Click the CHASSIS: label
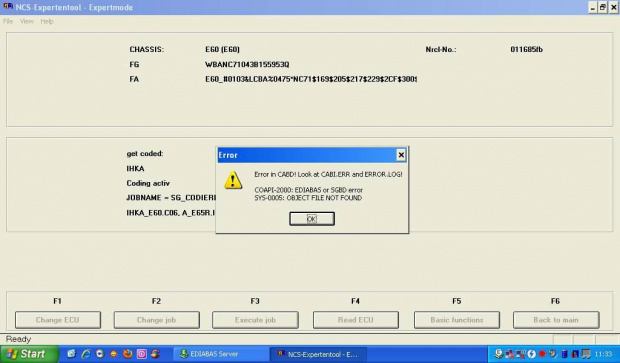Viewport: 620px width, 363px height. coord(146,49)
